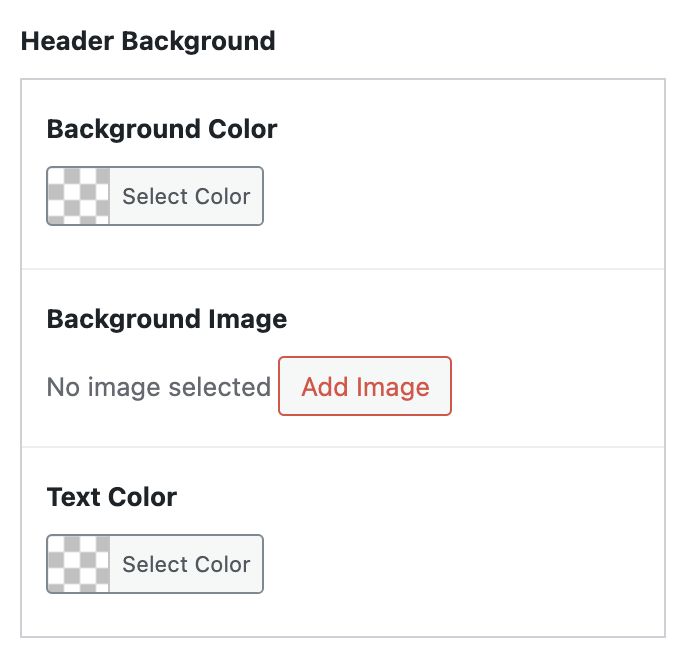Select the 'Select Color' text under Text Color
This screenshot has width=684, height=658.
click(x=186, y=564)
